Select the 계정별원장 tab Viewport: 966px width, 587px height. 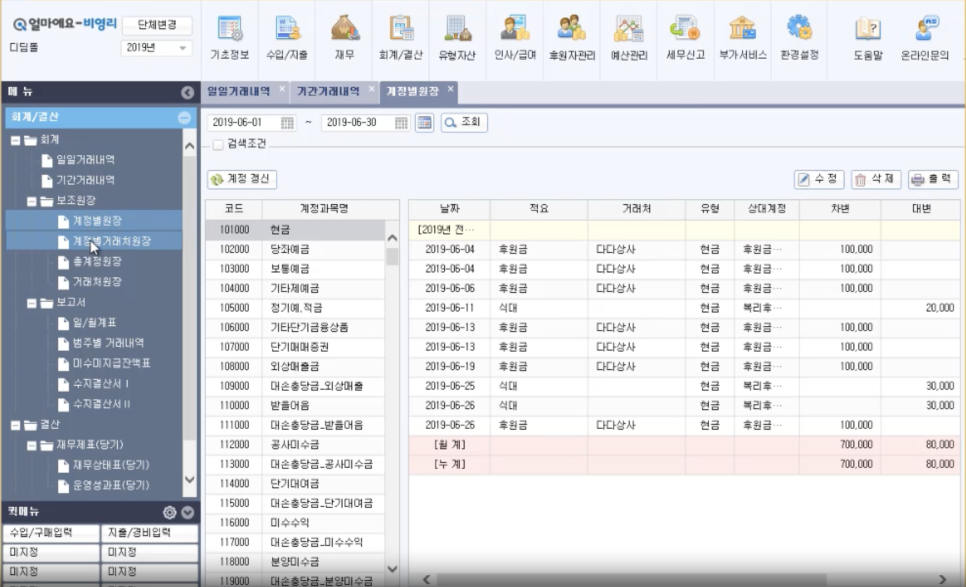tap(412, 91)
